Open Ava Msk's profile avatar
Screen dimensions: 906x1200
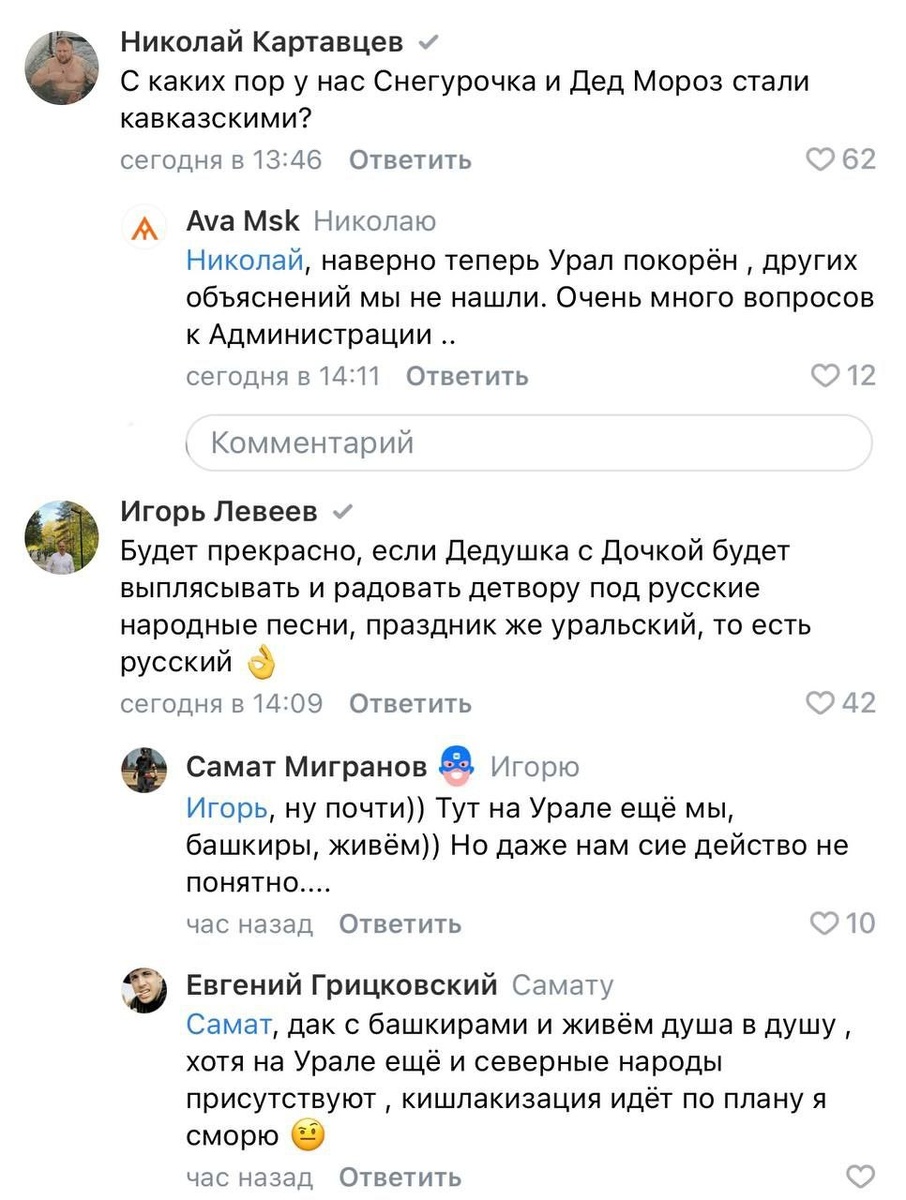click(148, 229)
